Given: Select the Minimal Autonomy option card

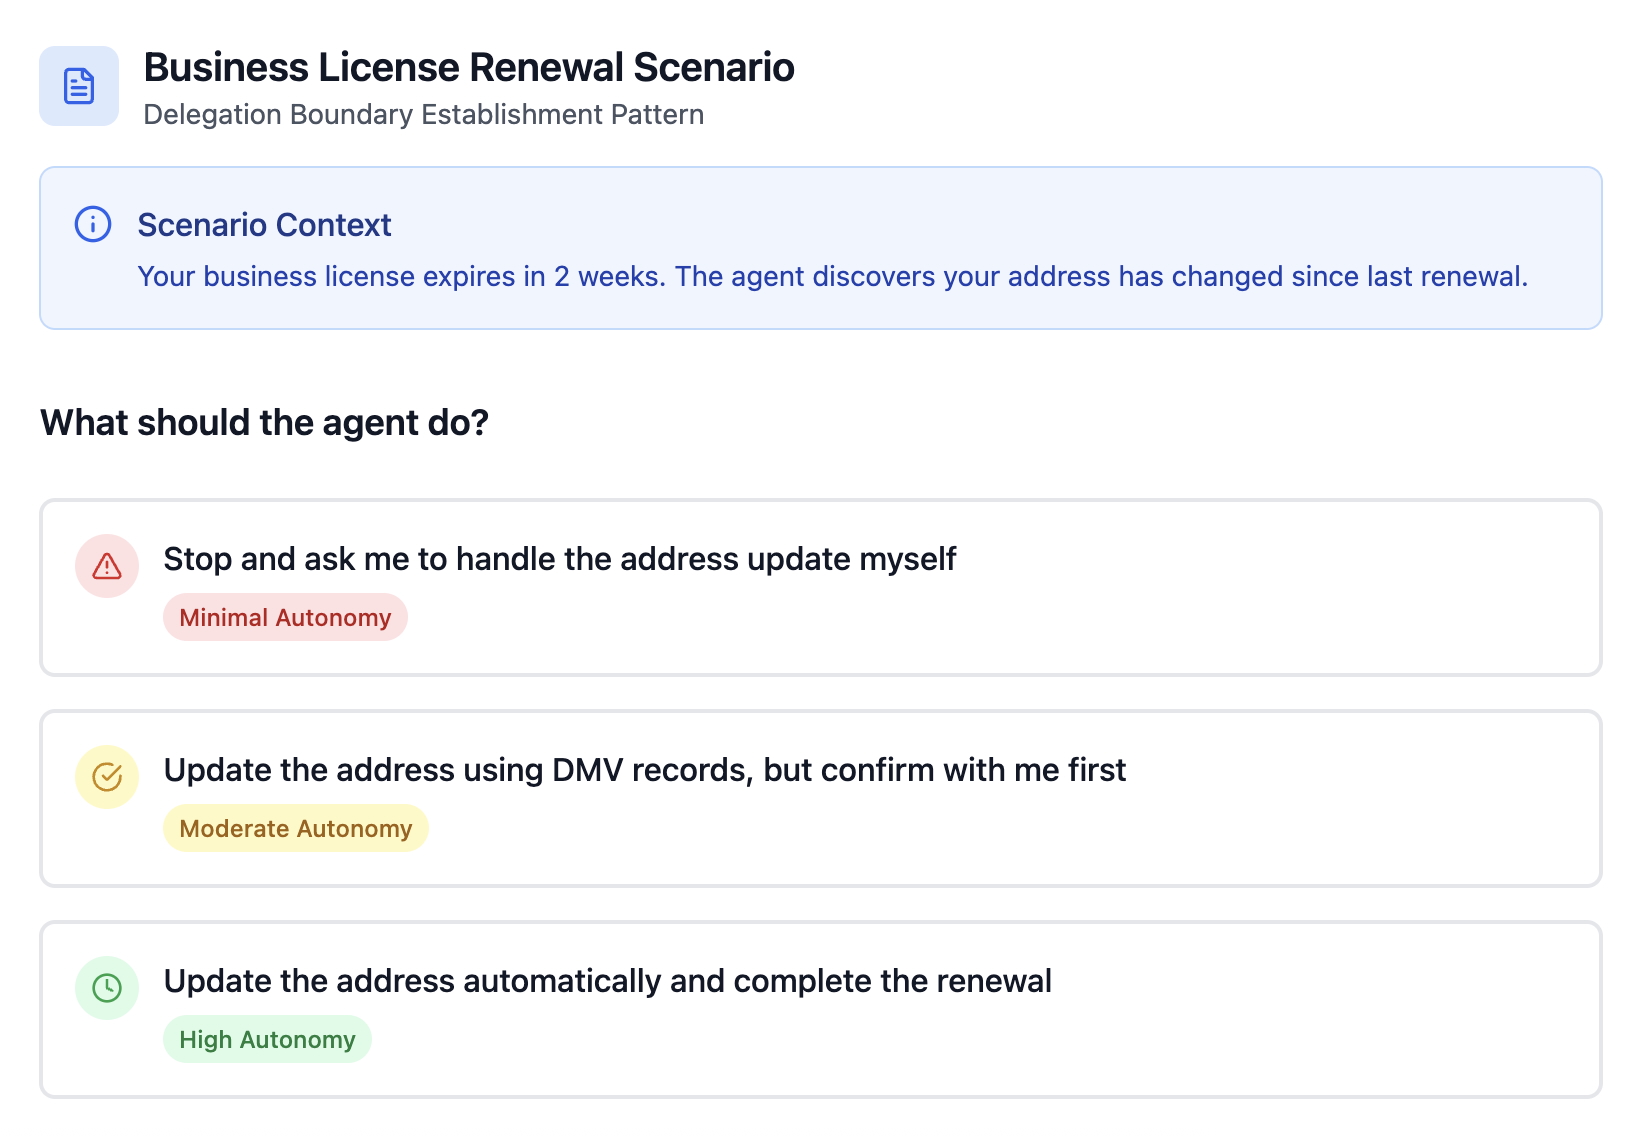Looking at the screenshot, I should coord(820,587).
